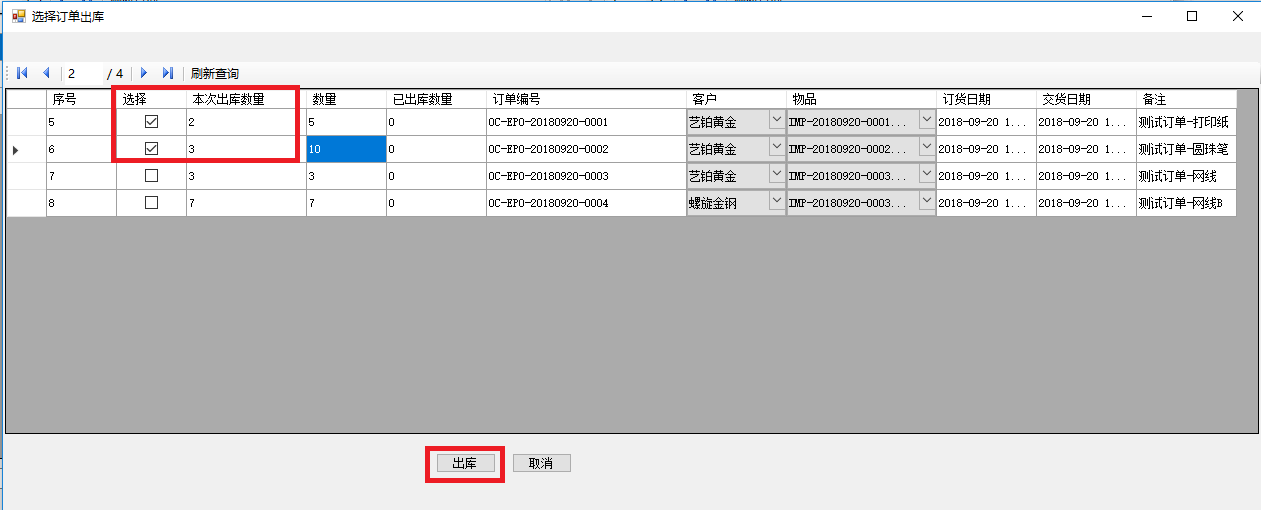This screenshot has width=1261, height=510.
Task: Click remark cell 测试订单-圆珠笔
Action: (1186, 149)
